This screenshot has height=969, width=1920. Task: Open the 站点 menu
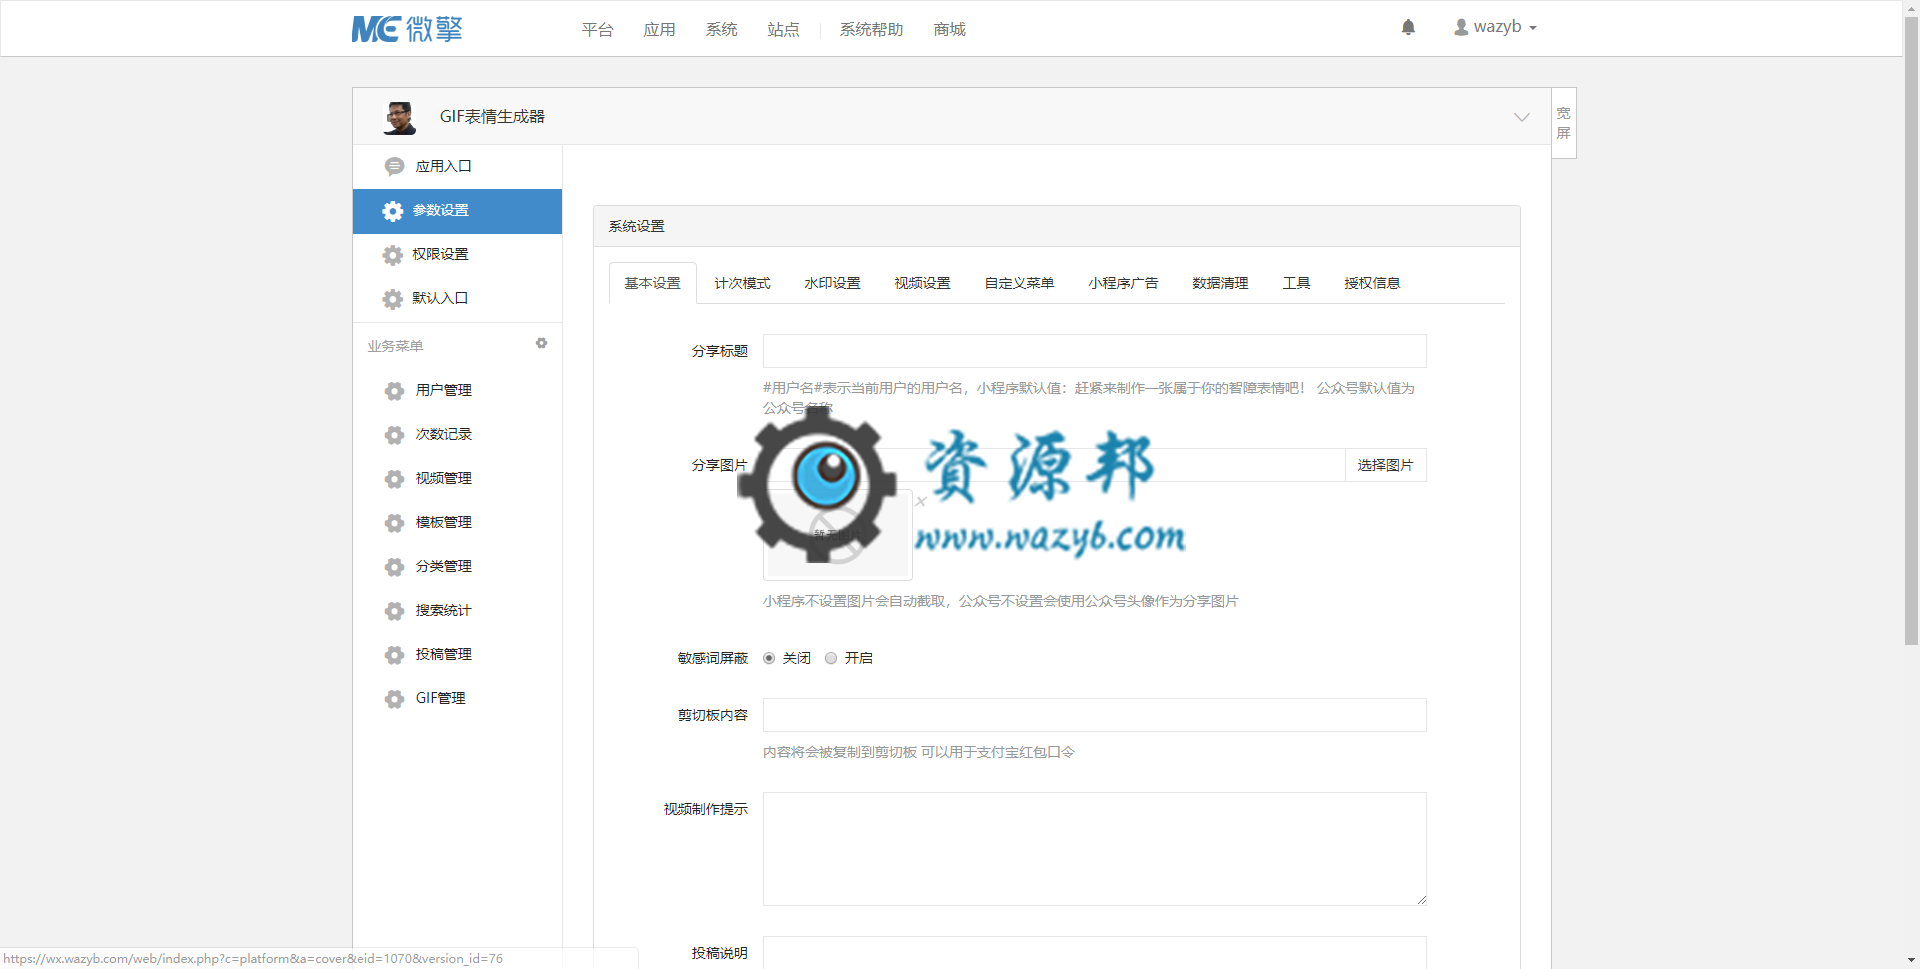coord(783,30)
